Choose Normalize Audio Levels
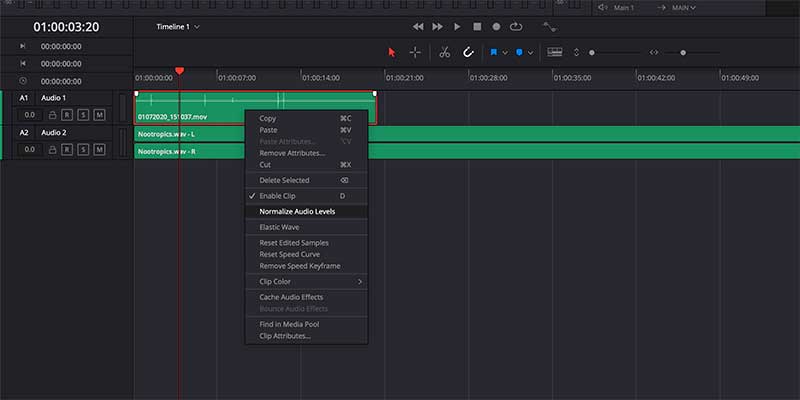The width and height of the screenshot is (800, 400). pyautogui.click(x=306, y=211)
